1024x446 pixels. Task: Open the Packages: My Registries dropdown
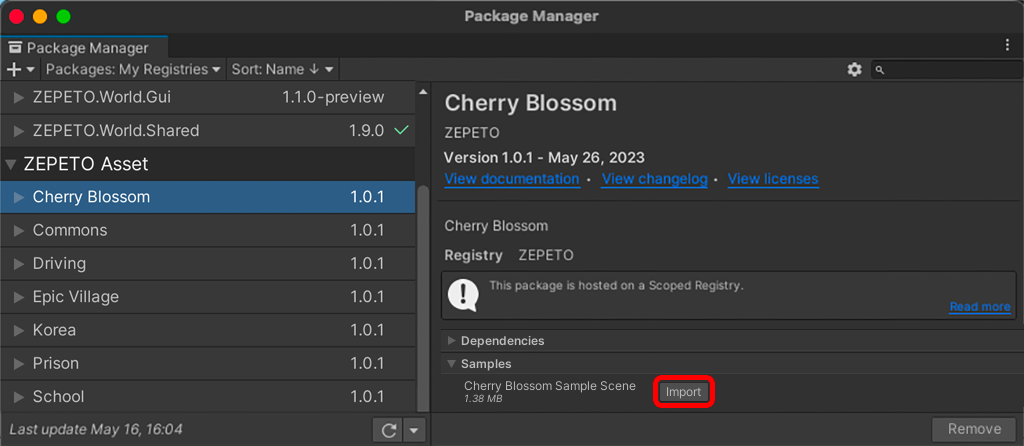(x=135, y=69)
